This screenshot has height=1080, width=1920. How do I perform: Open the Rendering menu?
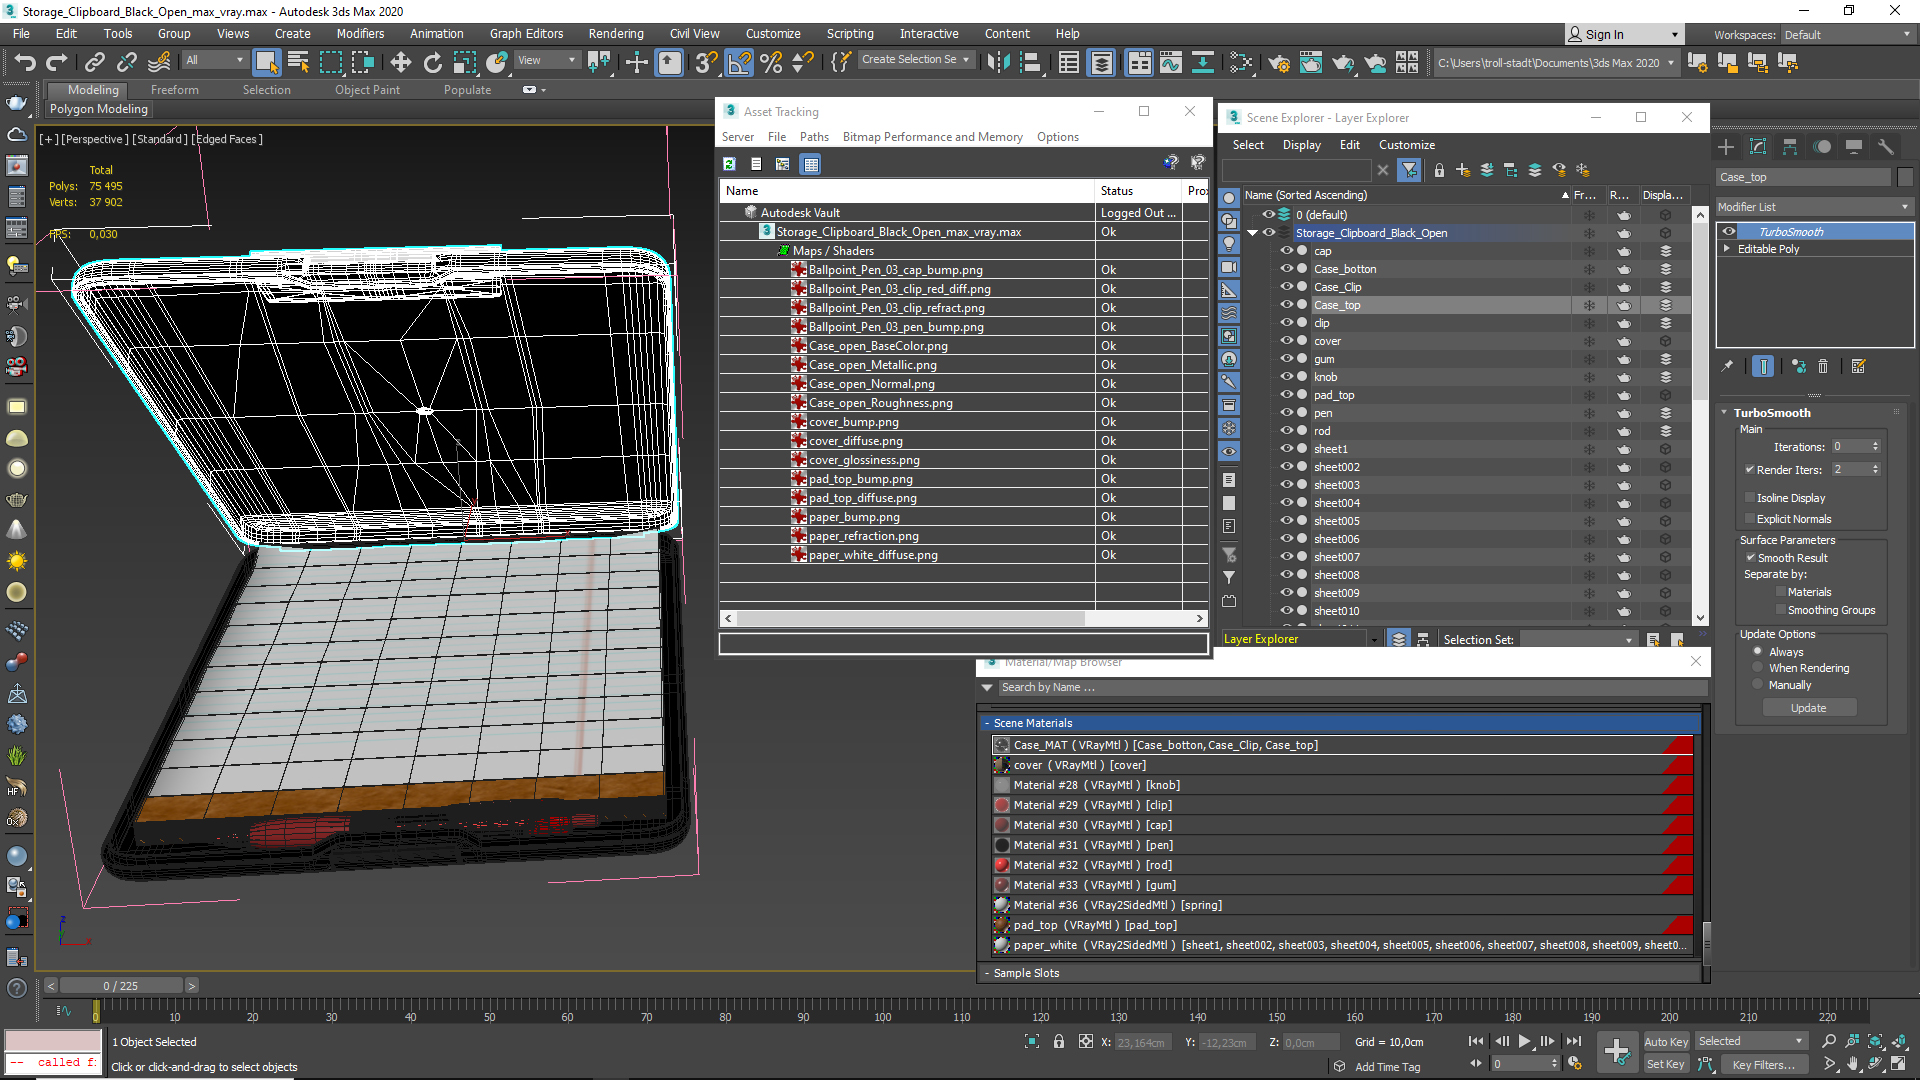pyautogui.click(x=616, y=34)
